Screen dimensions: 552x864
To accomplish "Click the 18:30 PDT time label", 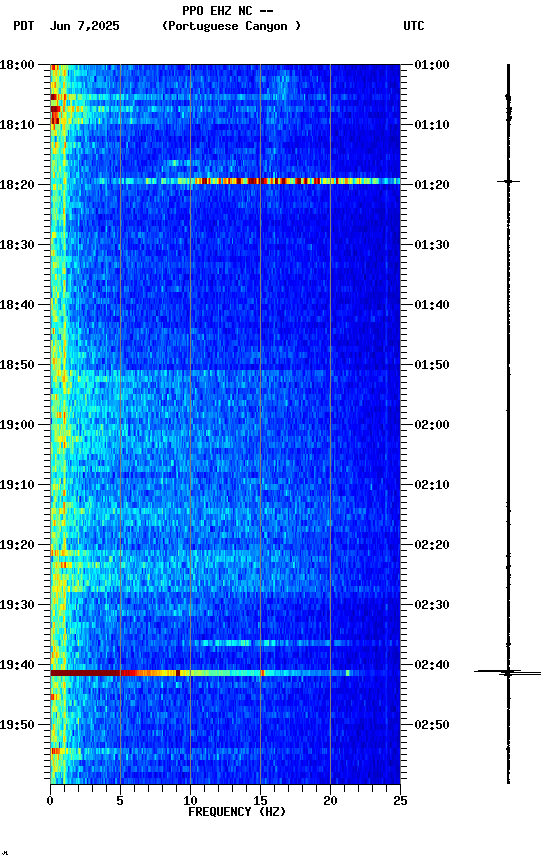I will click(17, 245).
